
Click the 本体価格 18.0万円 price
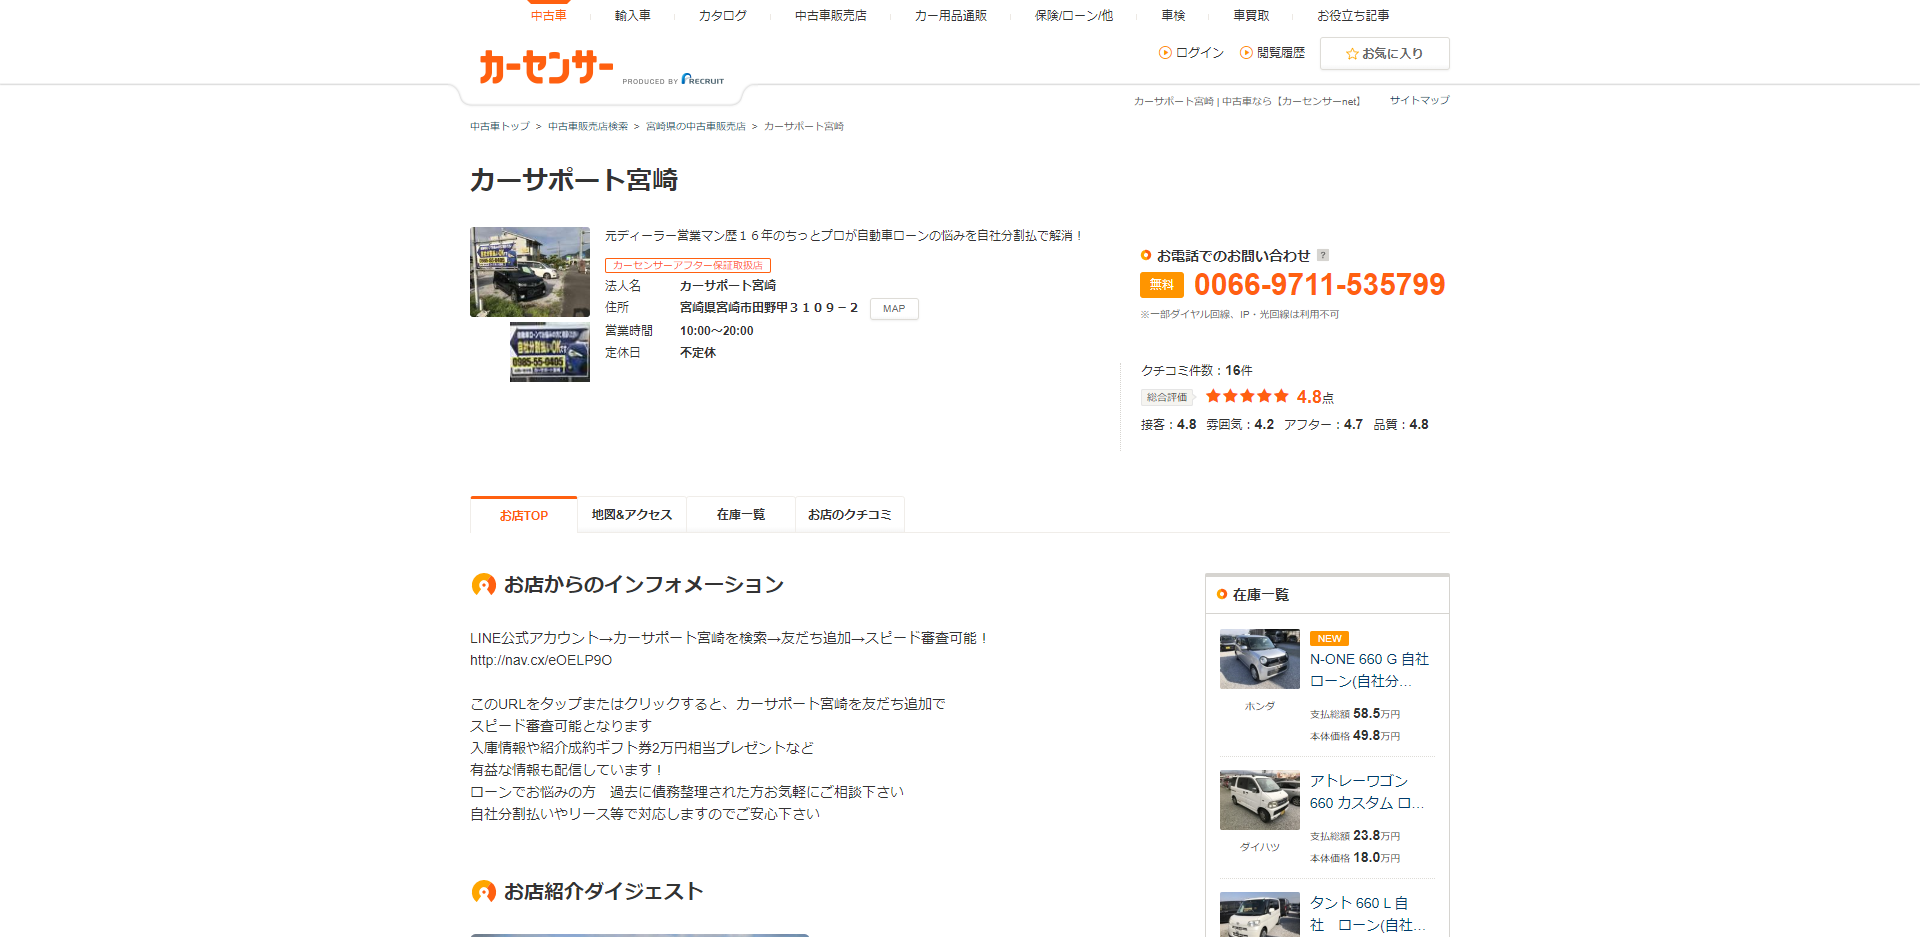coord(1355,858)
